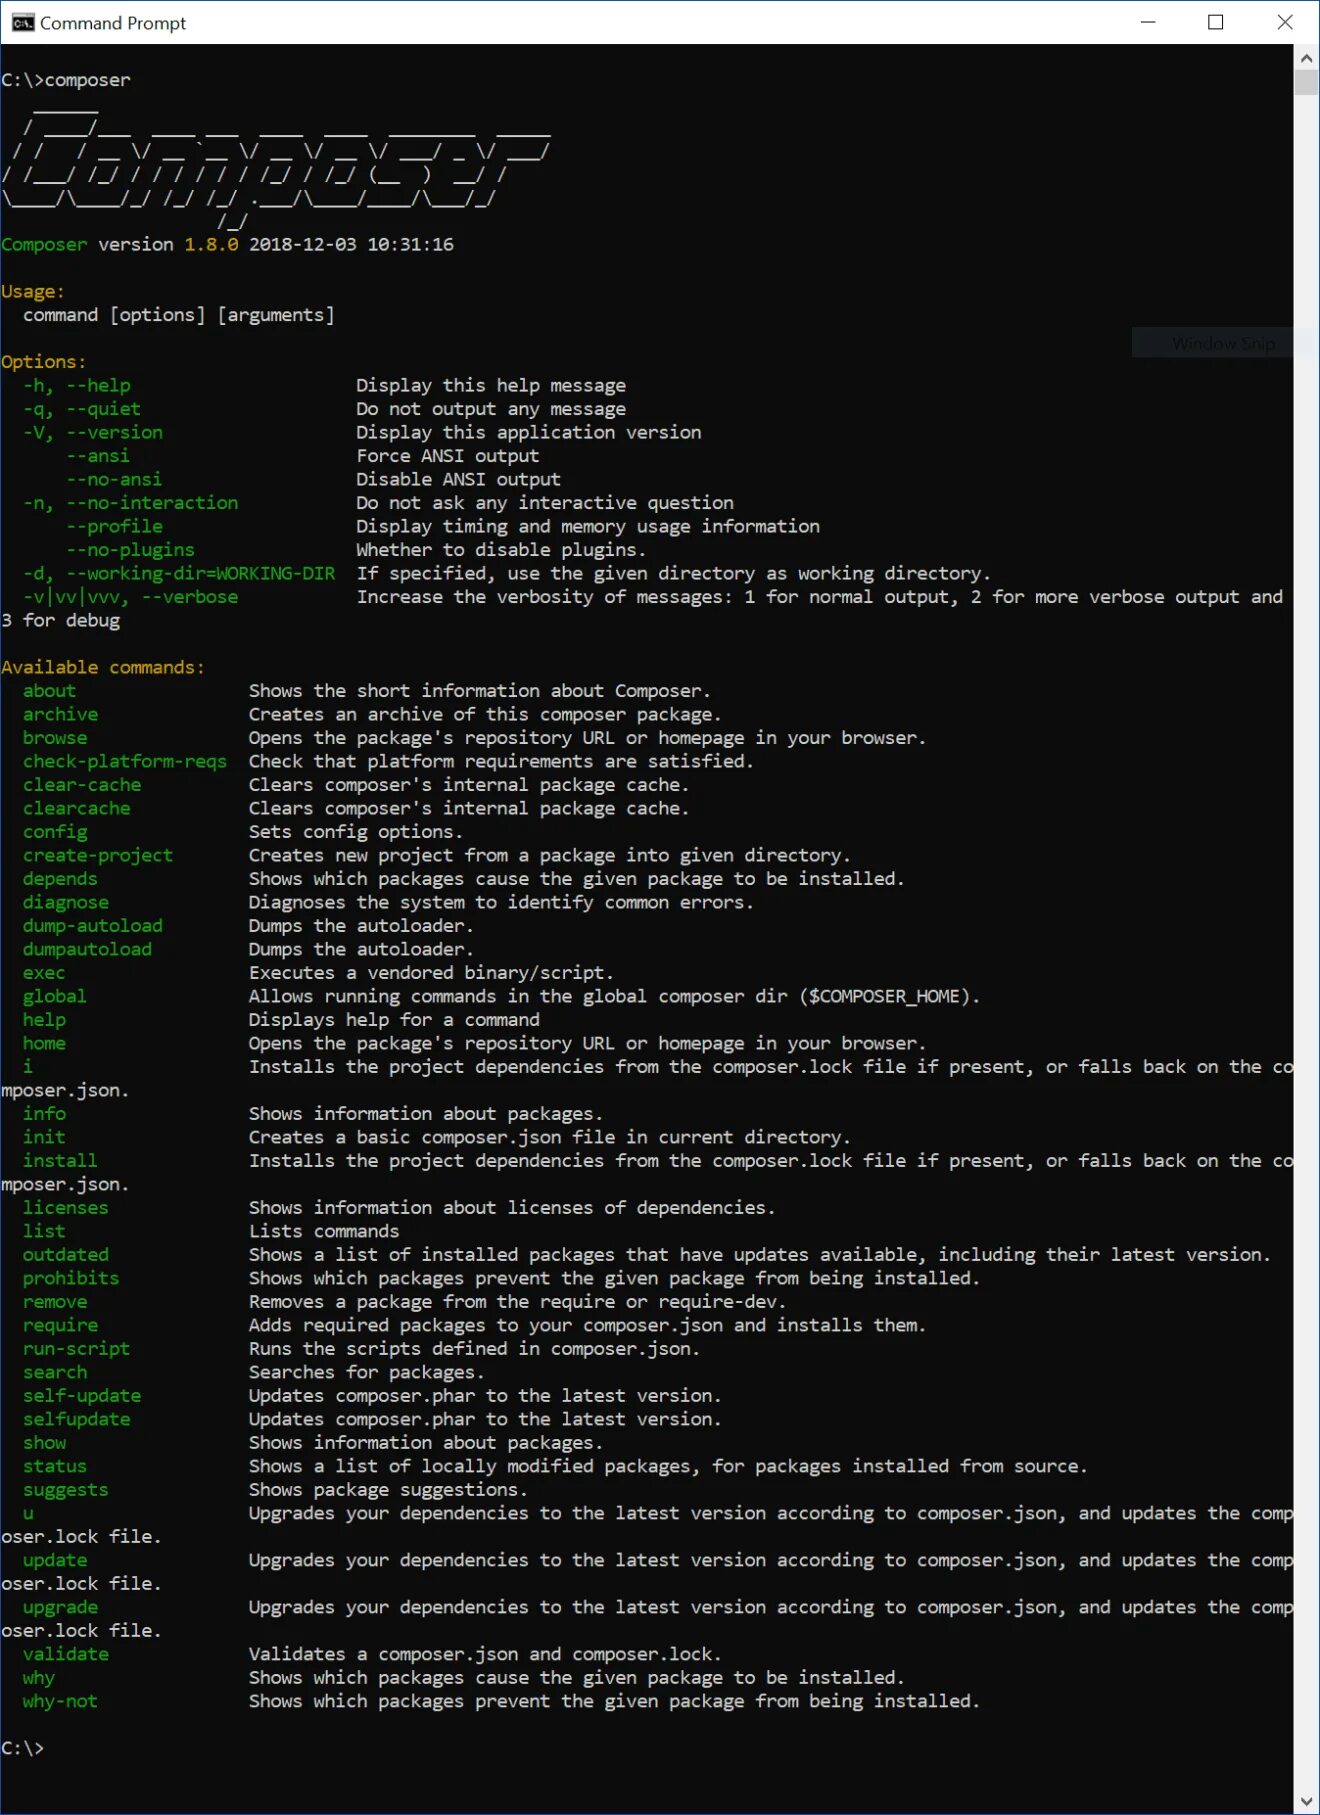Click the 'show' command

click(x=44, y=1443)
